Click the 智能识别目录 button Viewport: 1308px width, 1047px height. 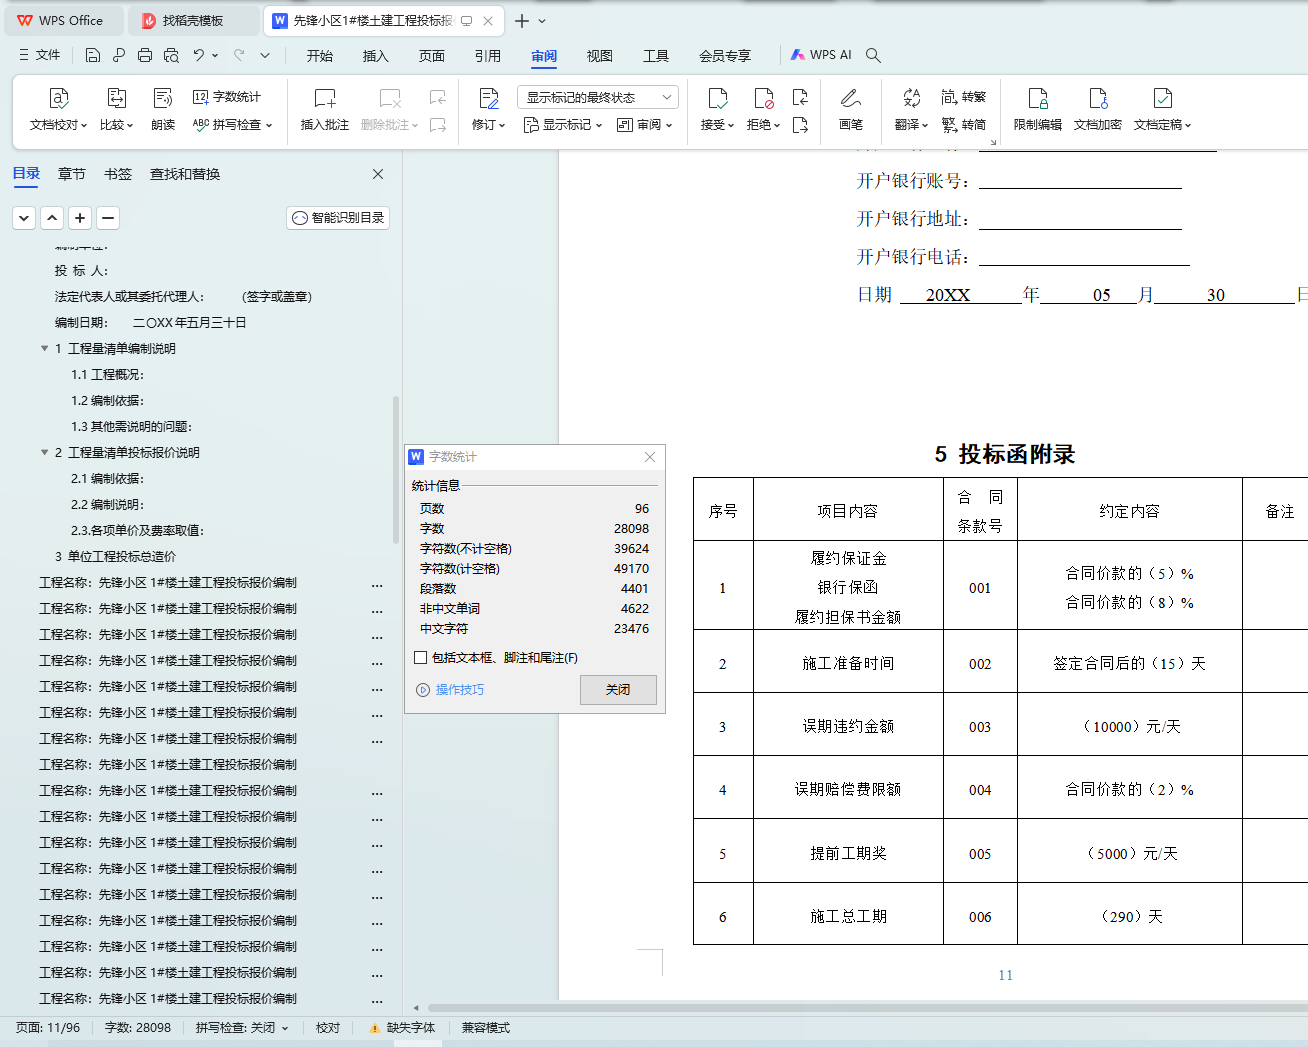pos(338,218)
